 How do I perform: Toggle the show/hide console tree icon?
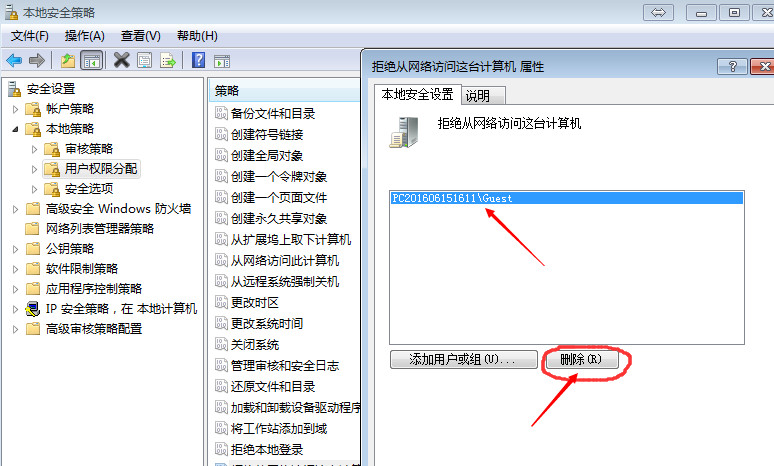(x=92, y=61)
